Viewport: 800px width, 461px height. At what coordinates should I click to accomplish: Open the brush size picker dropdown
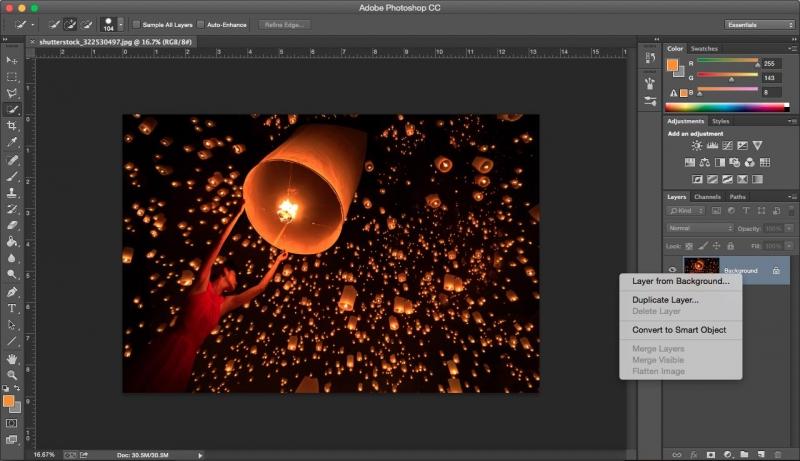[121, 23]
